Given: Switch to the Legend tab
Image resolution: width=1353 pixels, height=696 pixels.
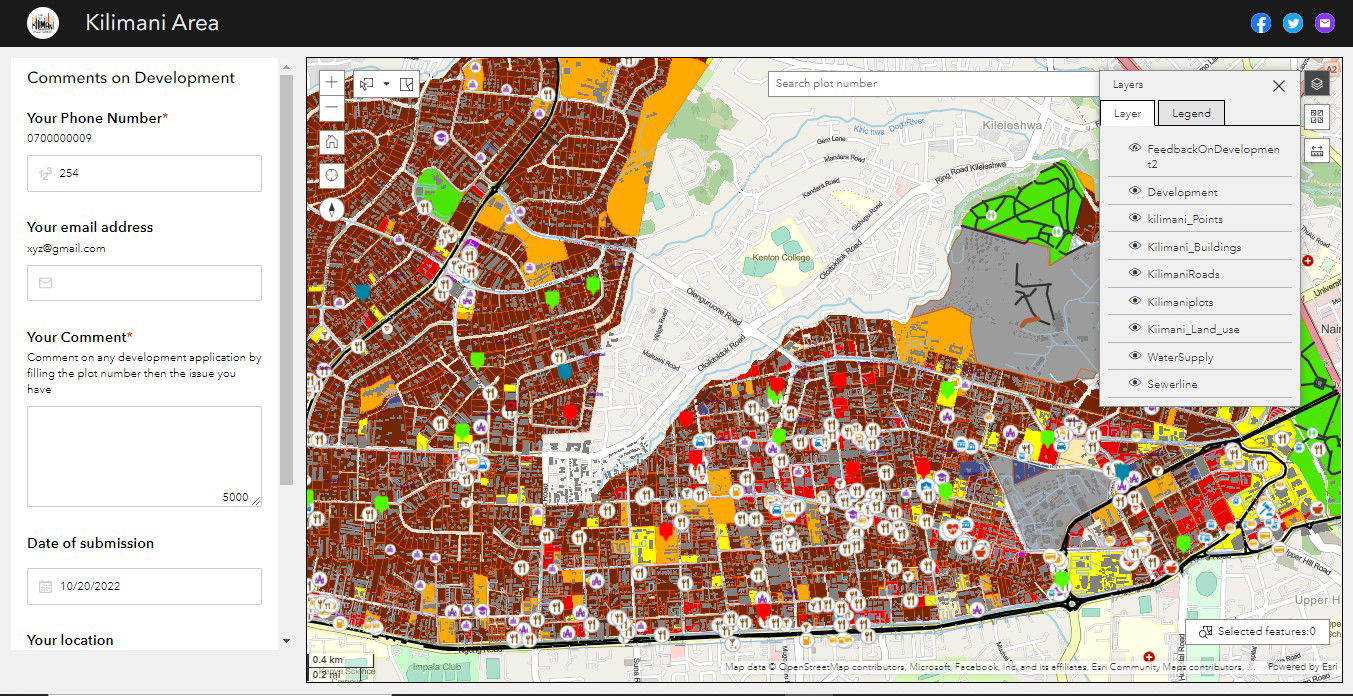Looking at the screenshot, I should 1191,113.
